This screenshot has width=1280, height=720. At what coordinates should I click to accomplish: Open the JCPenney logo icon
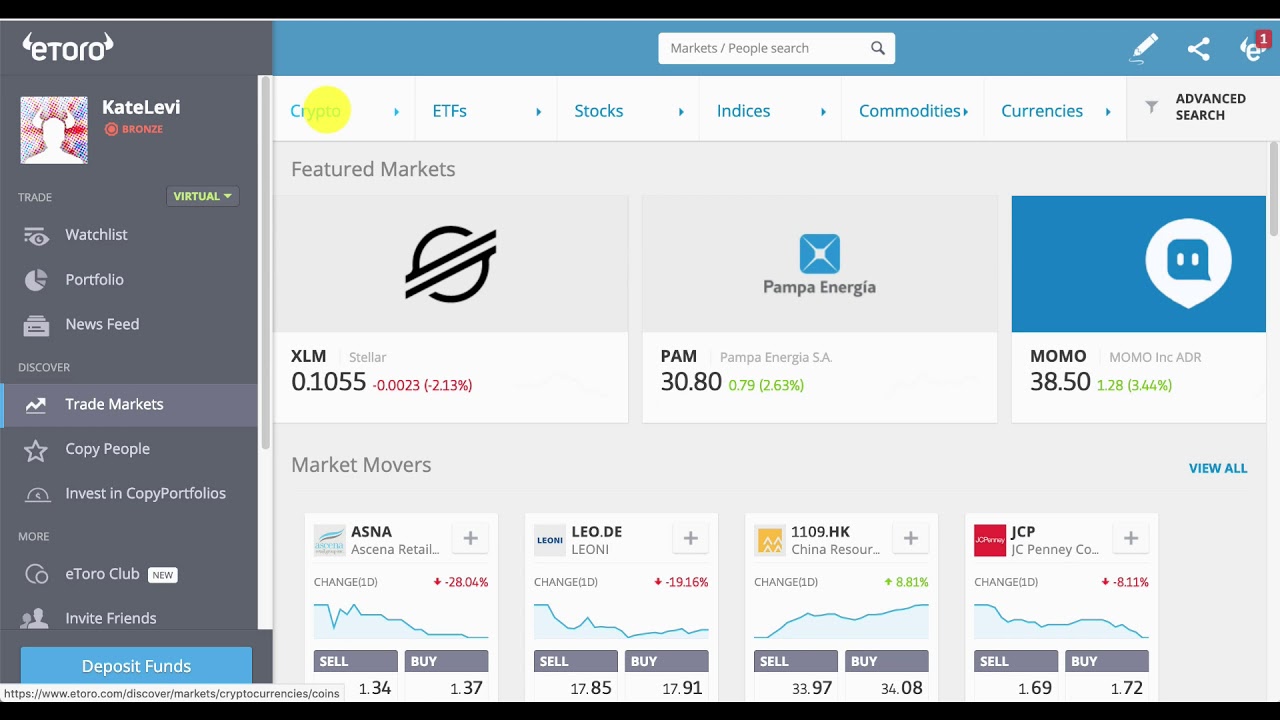(x=990, y=540)
